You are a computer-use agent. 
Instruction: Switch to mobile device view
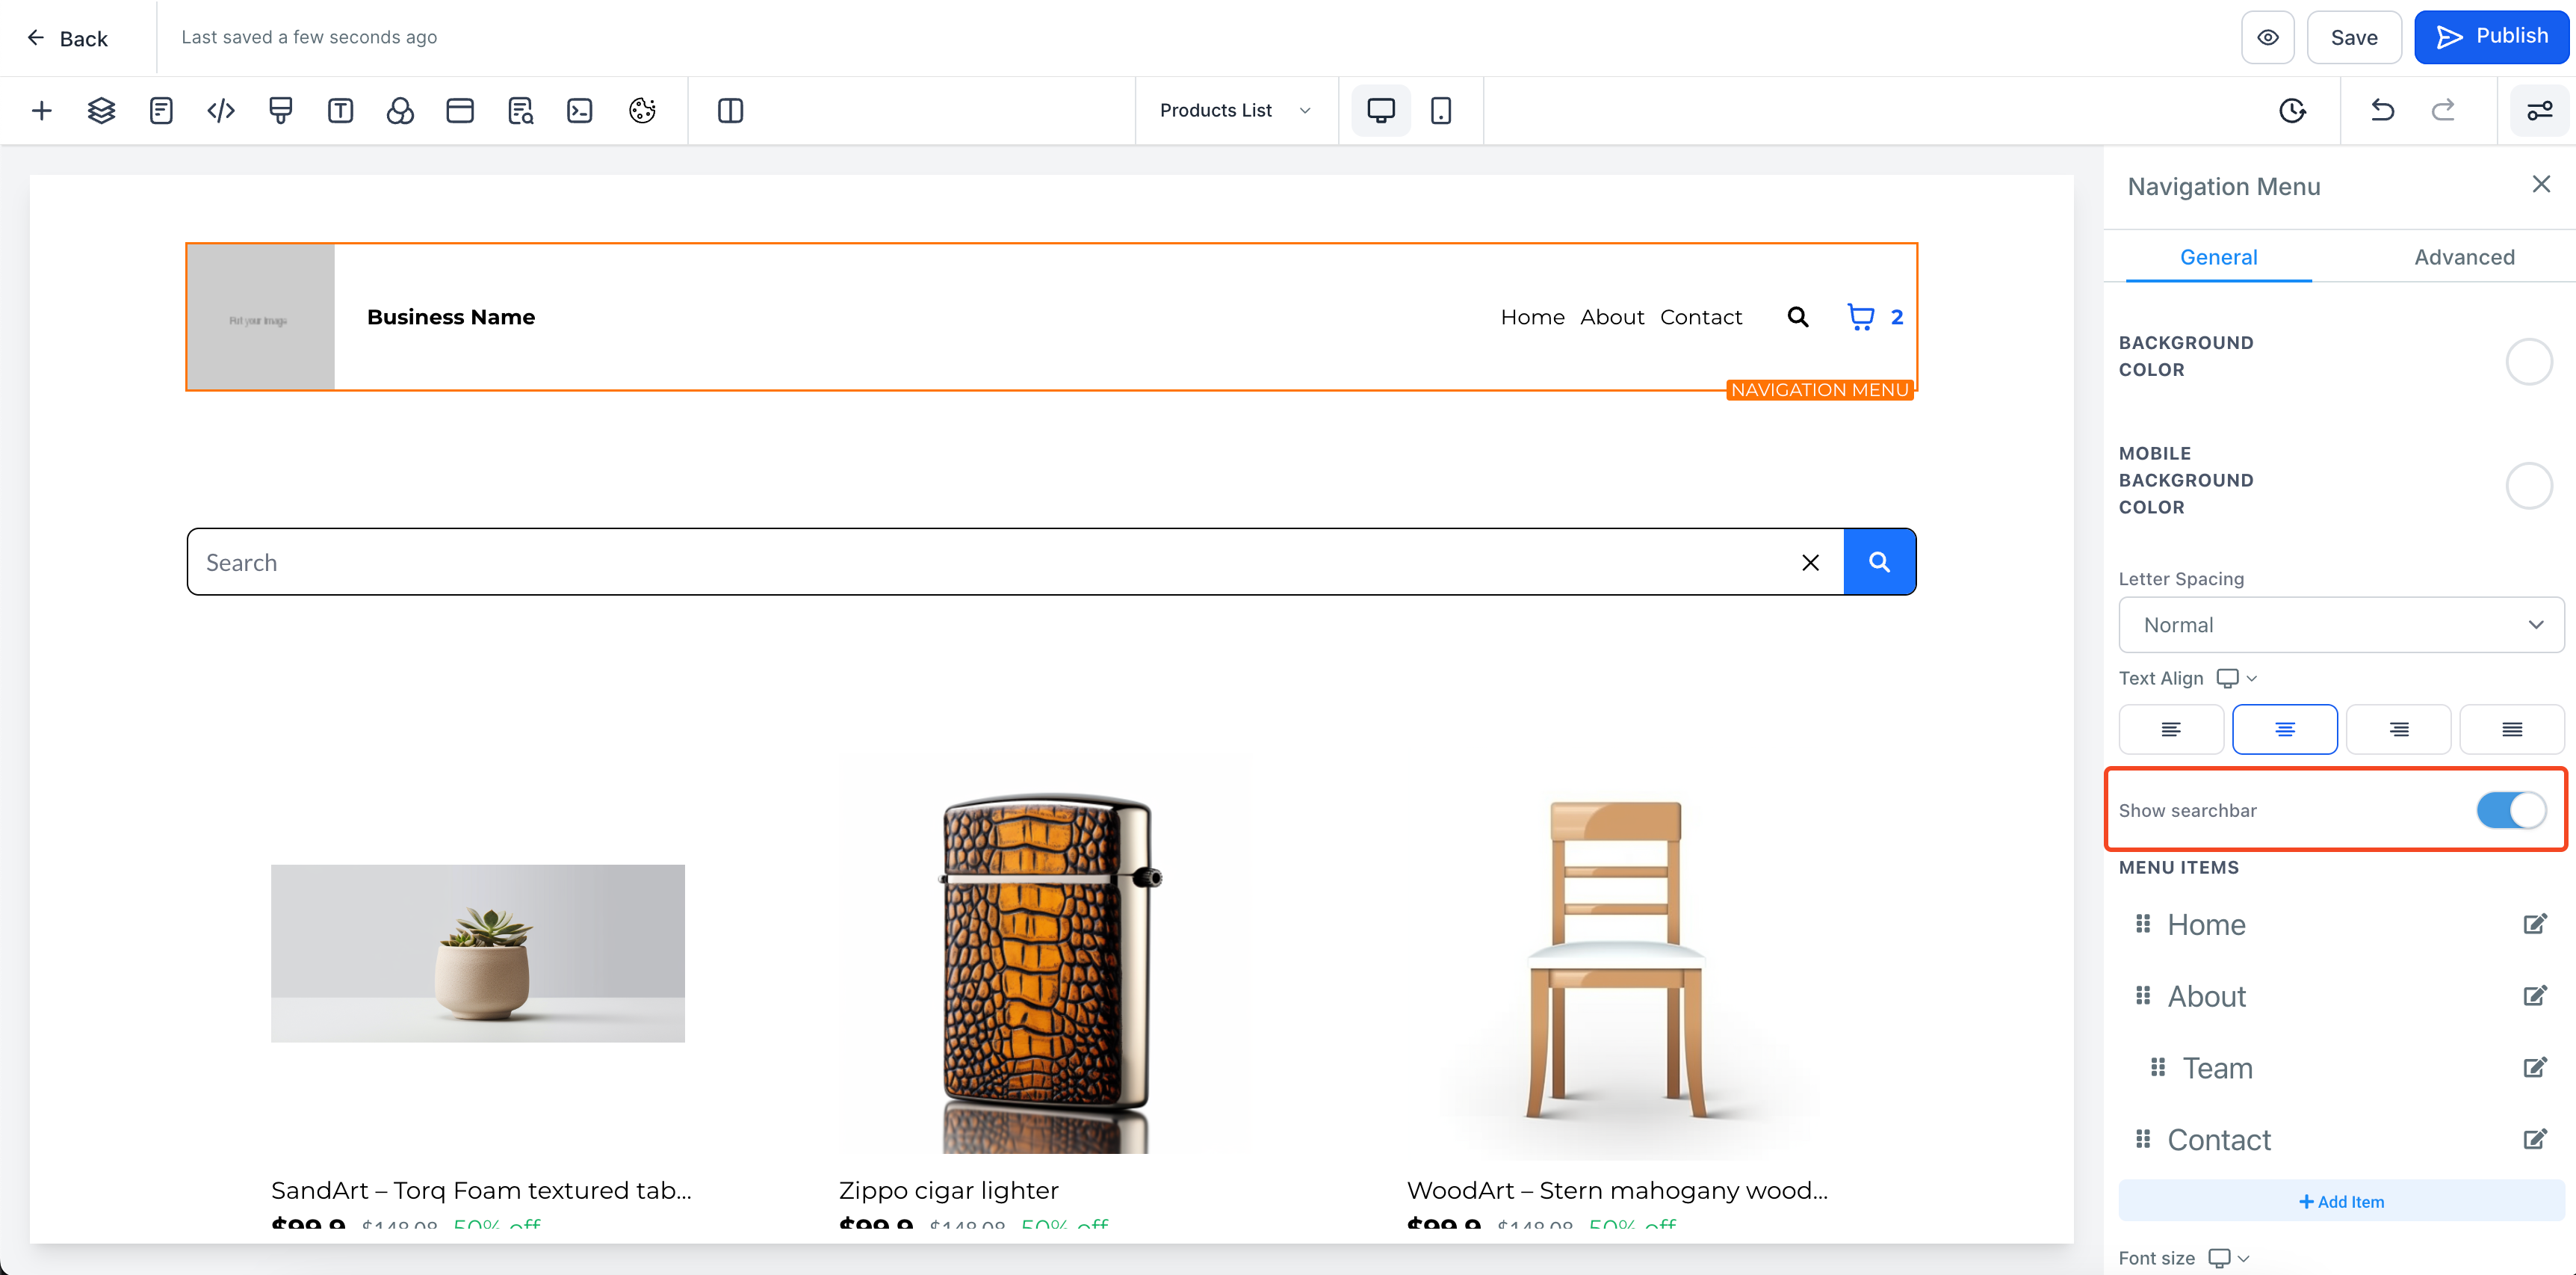tap(1440, 110)
